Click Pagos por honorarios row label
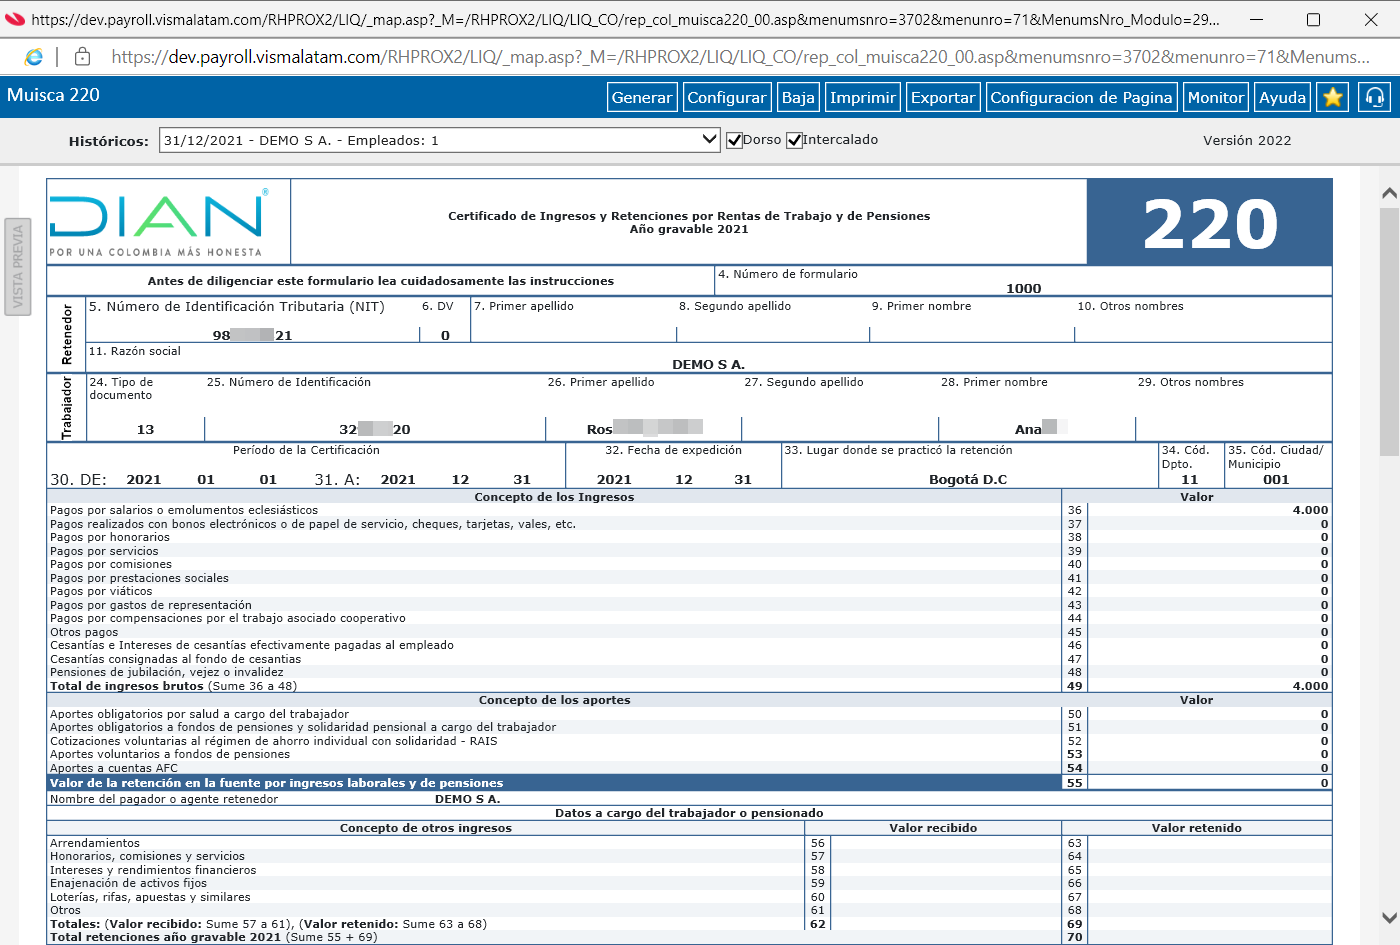 pos(110,537)
